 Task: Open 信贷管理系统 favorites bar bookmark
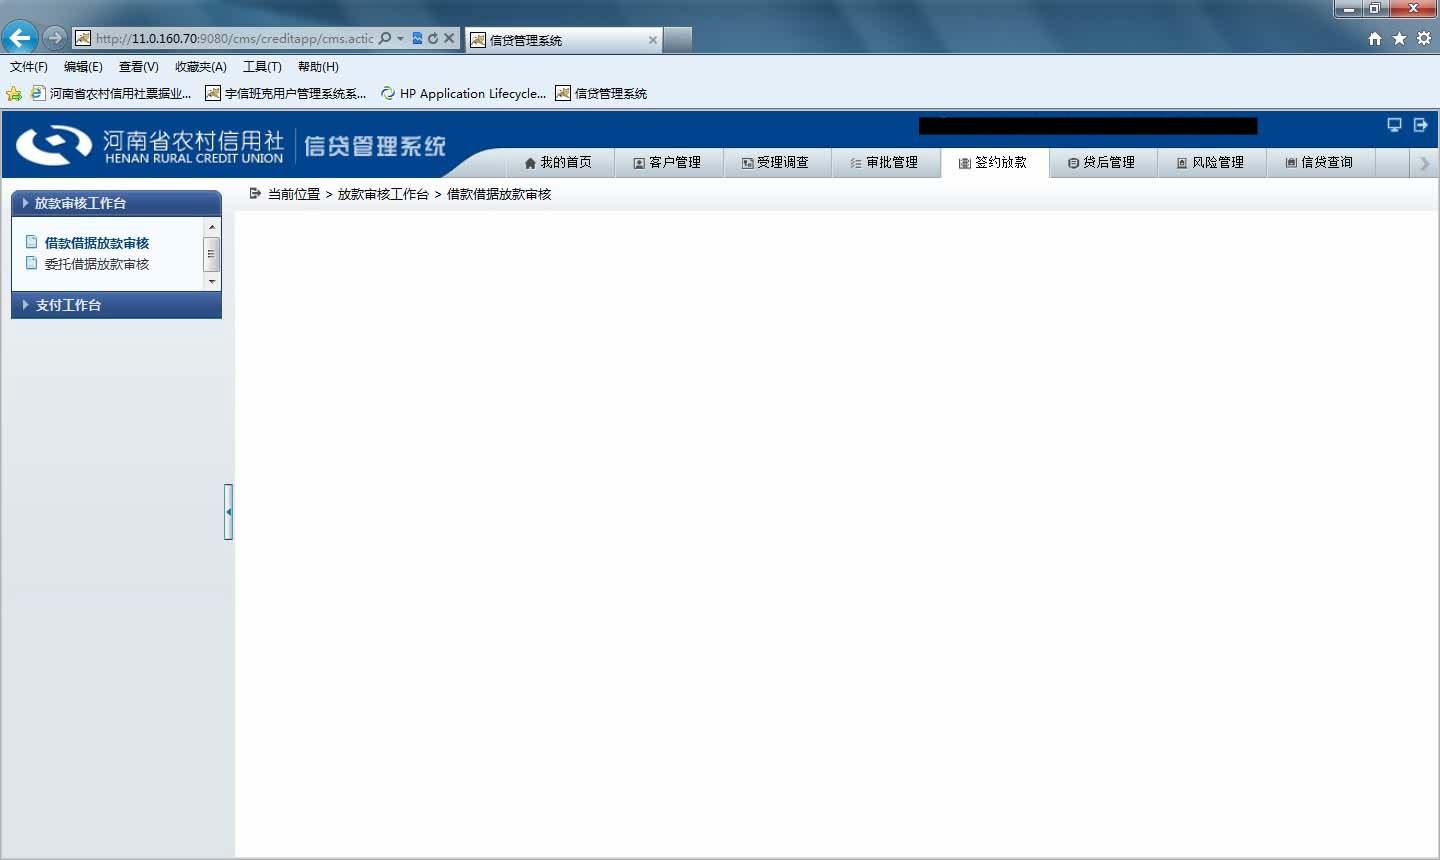[x=602, y=93]
